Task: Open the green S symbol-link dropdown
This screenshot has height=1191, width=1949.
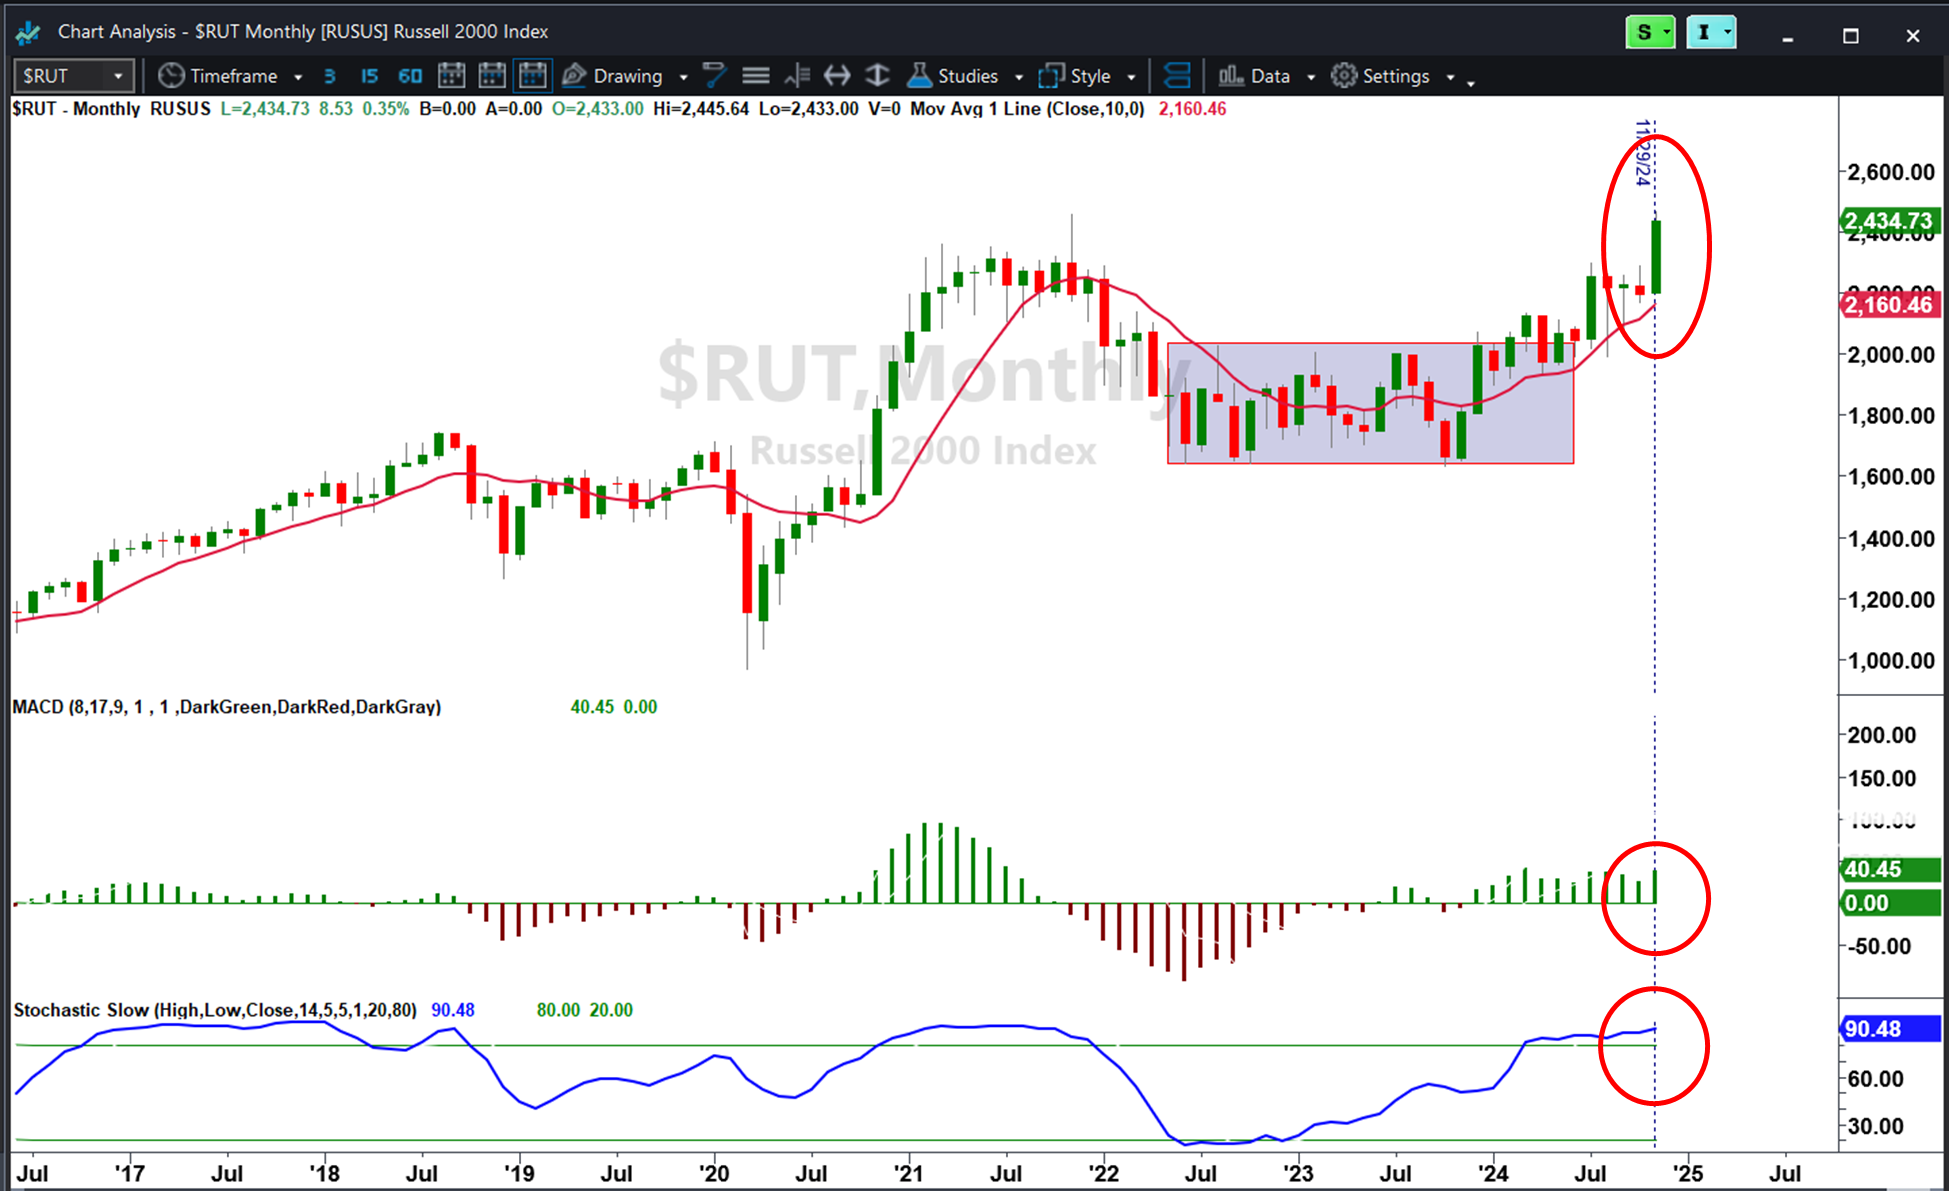Action: (1651, 33)
